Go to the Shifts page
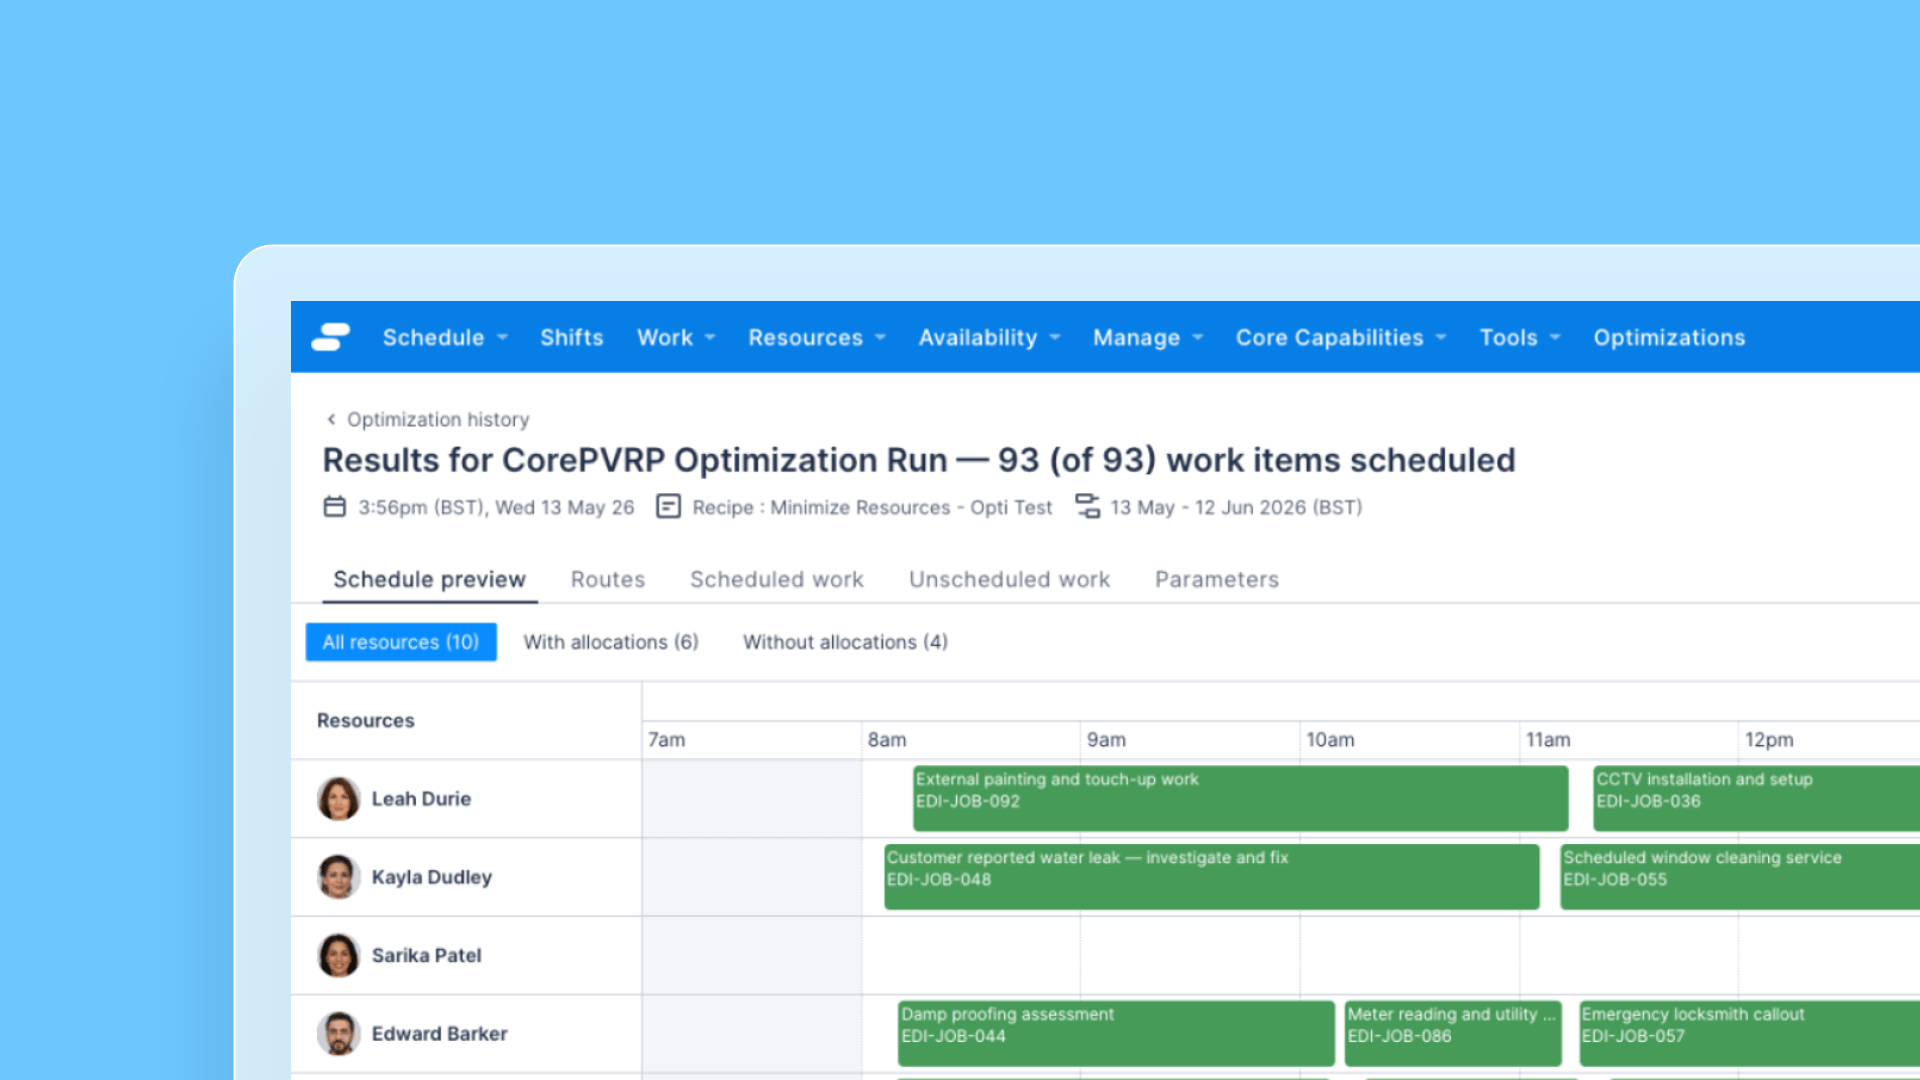Viewport: 1920px width, 1080px height. 572,338
